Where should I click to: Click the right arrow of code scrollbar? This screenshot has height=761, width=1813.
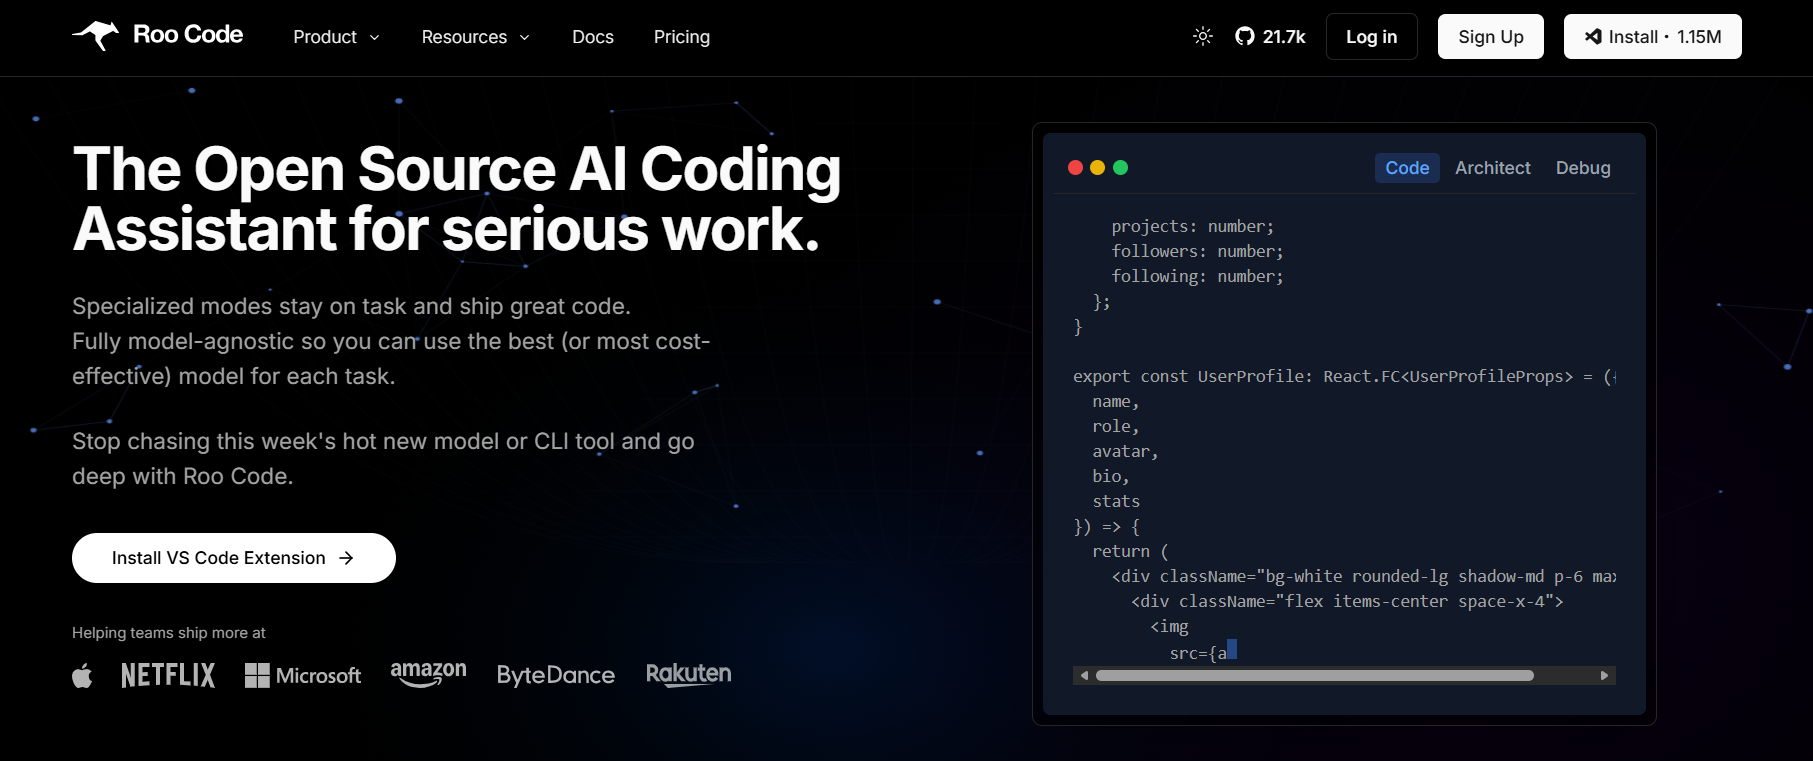pyautogui.click(x=1604, y=676)
